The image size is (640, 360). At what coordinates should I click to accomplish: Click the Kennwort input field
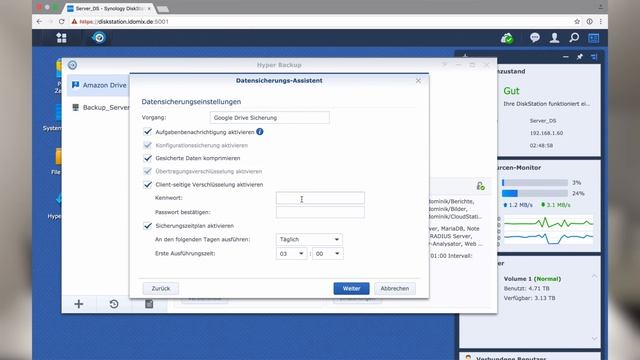(320, 198)
